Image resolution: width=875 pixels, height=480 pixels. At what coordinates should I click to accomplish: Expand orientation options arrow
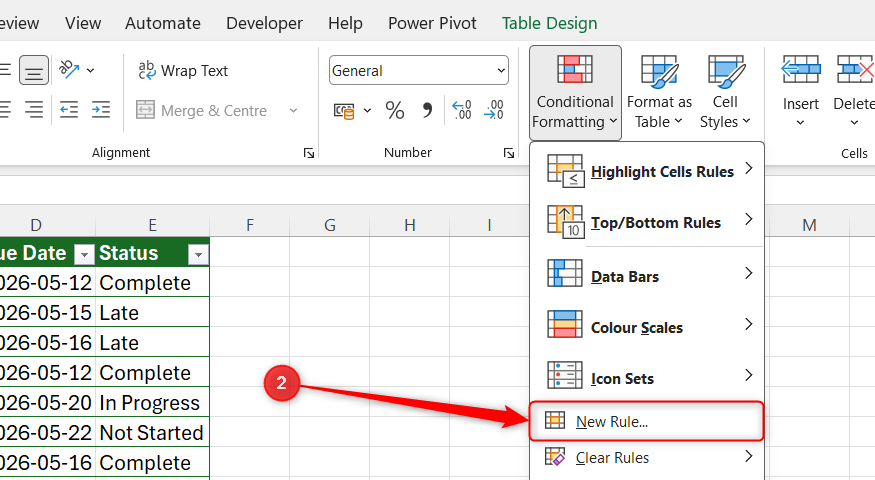tap(90, 70)
